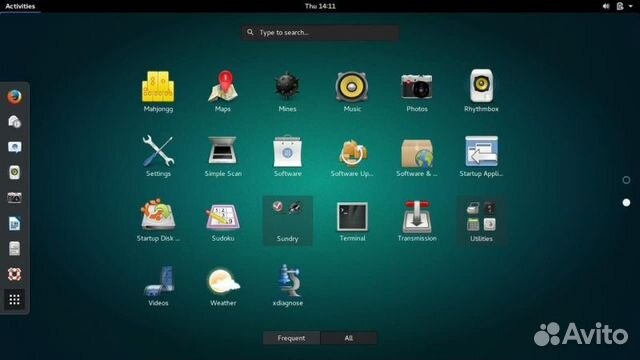Focus the Type to search field

click(320, 32)
